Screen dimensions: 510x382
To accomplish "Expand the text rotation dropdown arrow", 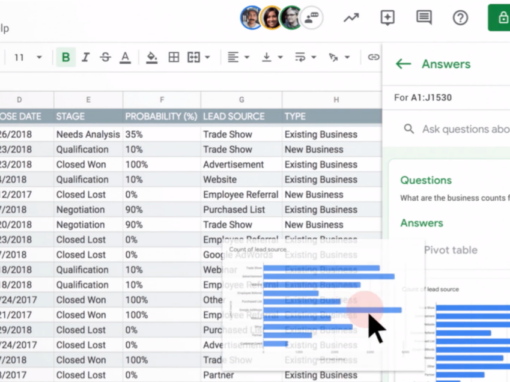I will 347,57.
